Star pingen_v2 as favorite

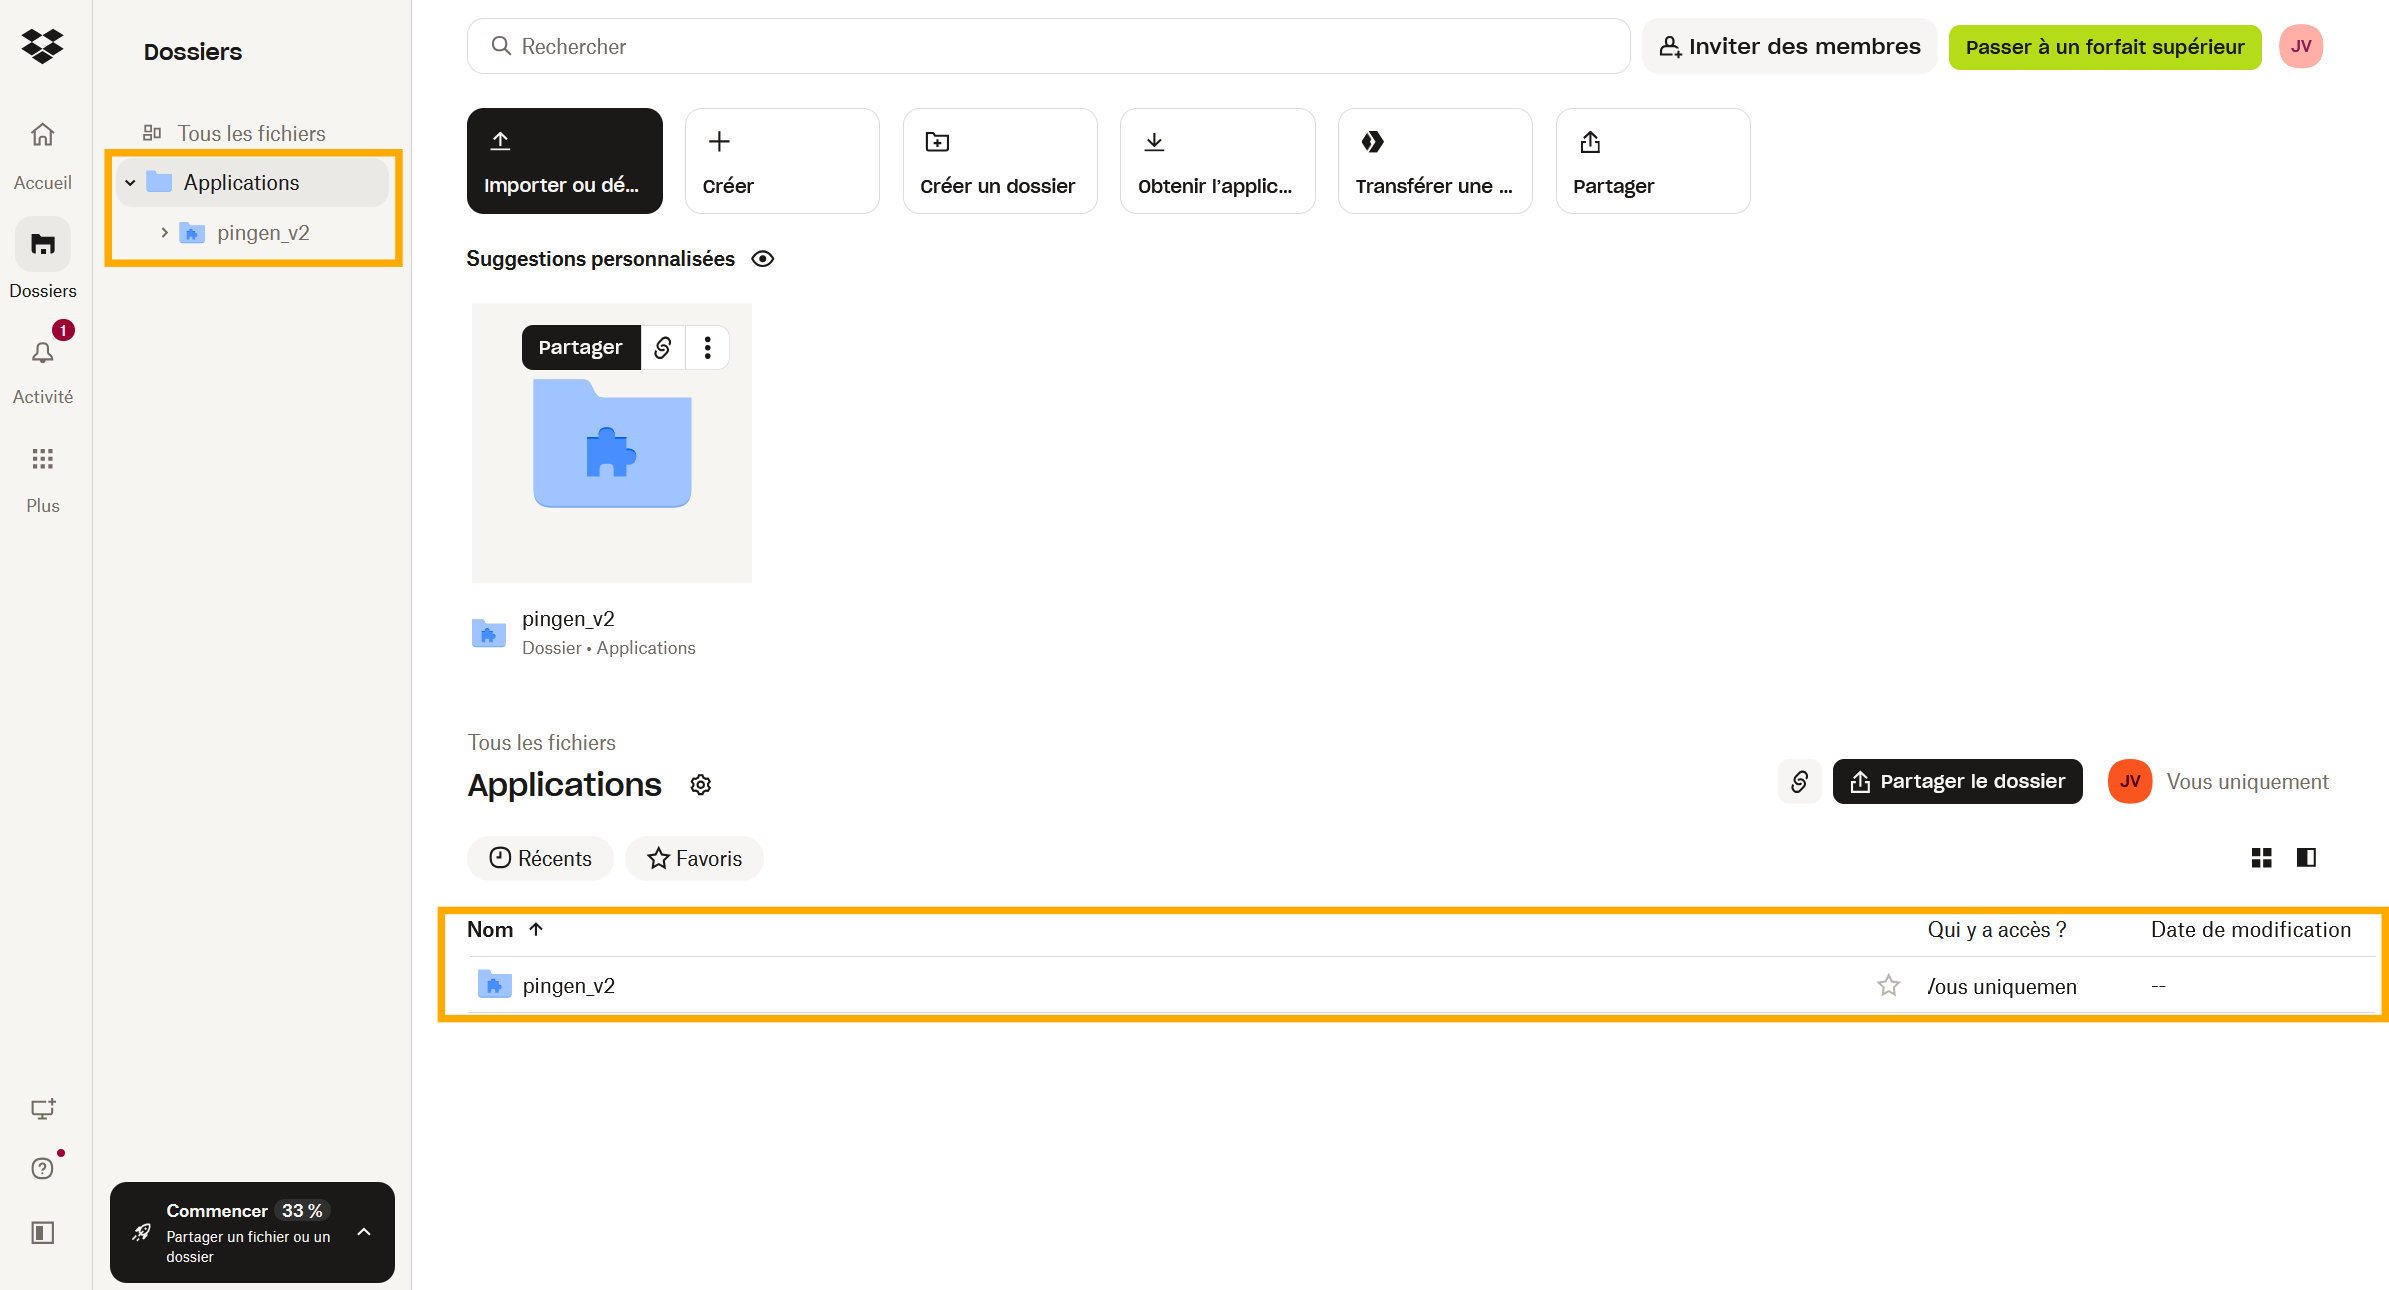pyautogui.click(x=1888, y=986)
